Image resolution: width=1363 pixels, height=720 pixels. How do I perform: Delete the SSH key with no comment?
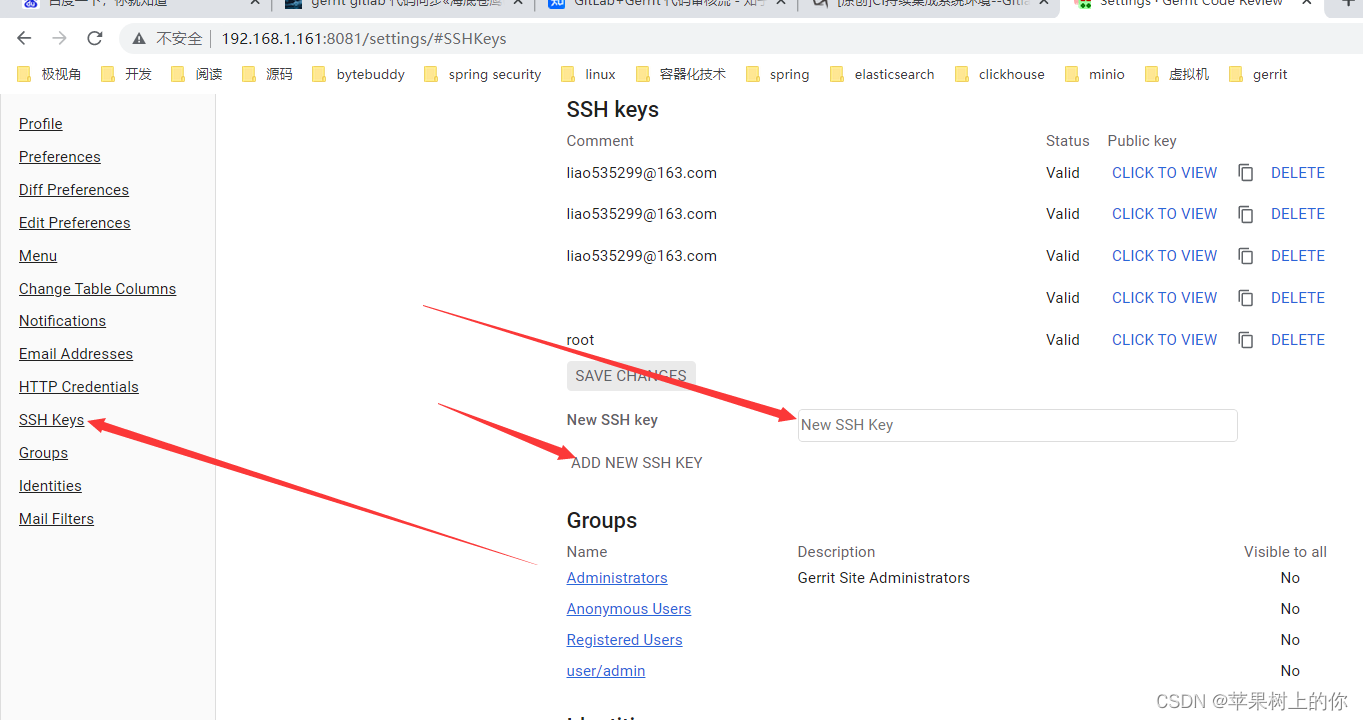[x=1298, y=298]
